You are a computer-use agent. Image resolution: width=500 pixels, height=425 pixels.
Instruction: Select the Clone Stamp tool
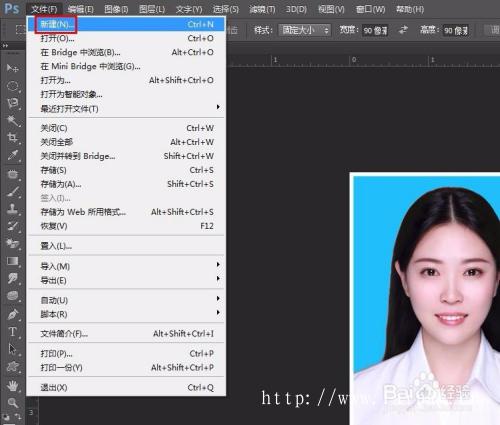pyautogui.click(x=13, y=209)
